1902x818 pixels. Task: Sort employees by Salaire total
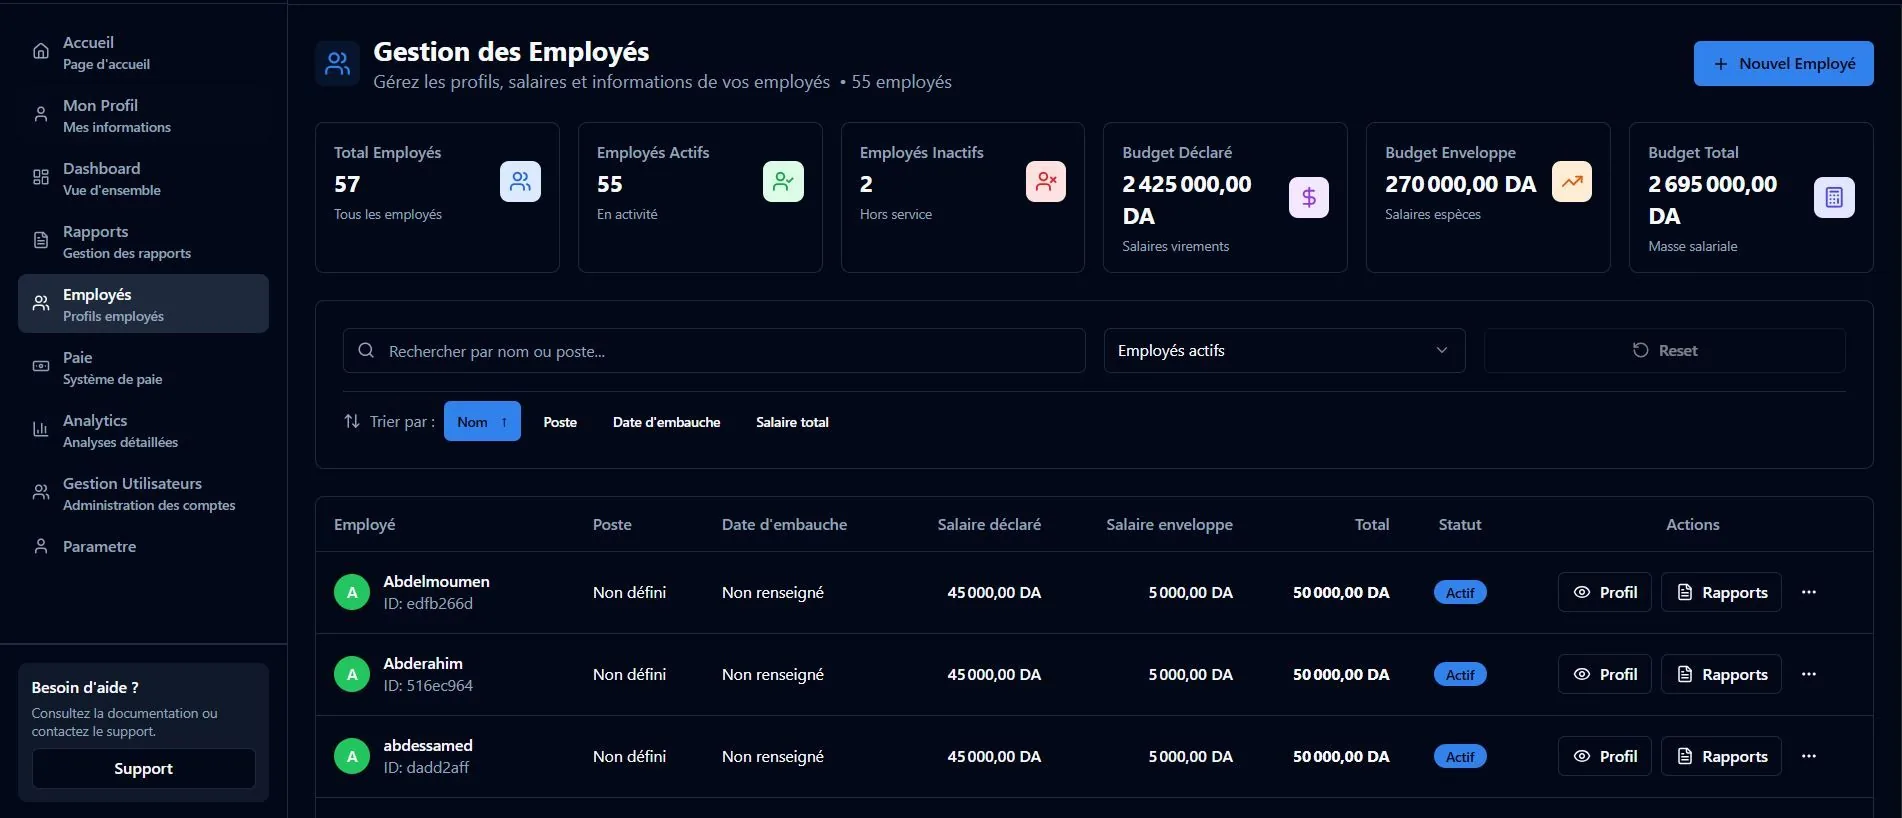792,422
